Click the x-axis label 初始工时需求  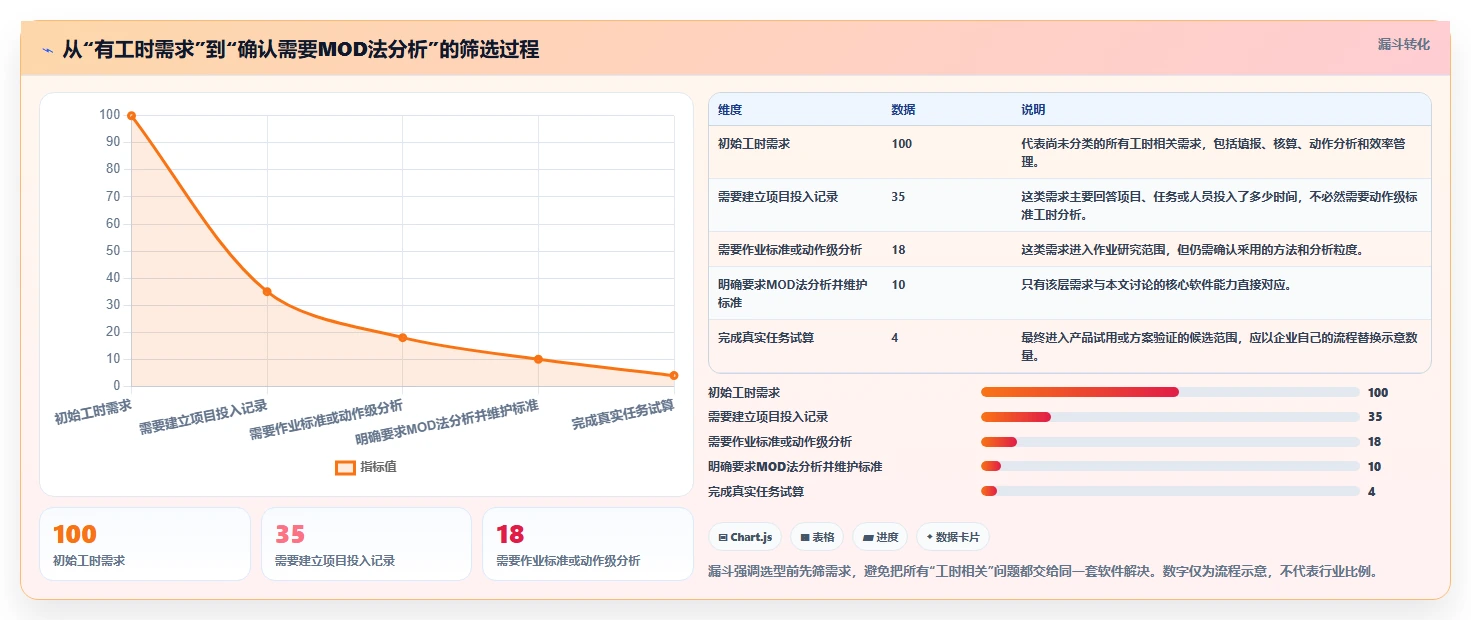(x=93, y=411)
